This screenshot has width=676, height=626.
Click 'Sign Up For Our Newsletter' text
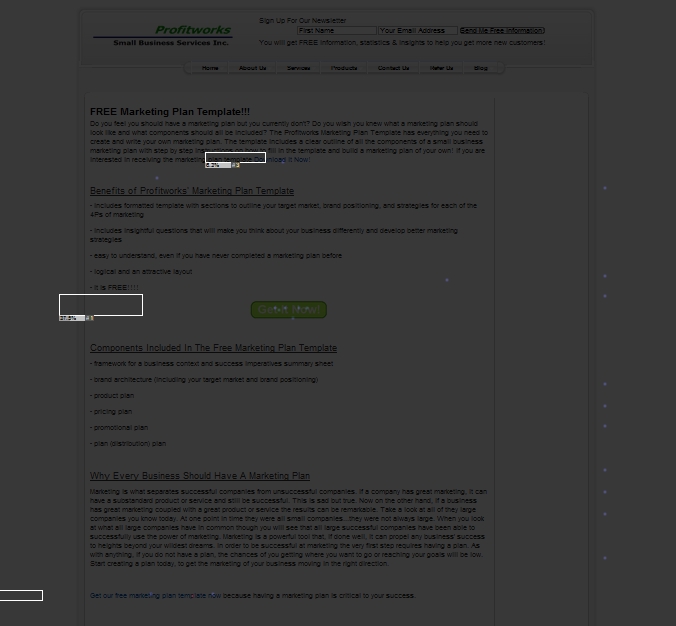point(302,20)
